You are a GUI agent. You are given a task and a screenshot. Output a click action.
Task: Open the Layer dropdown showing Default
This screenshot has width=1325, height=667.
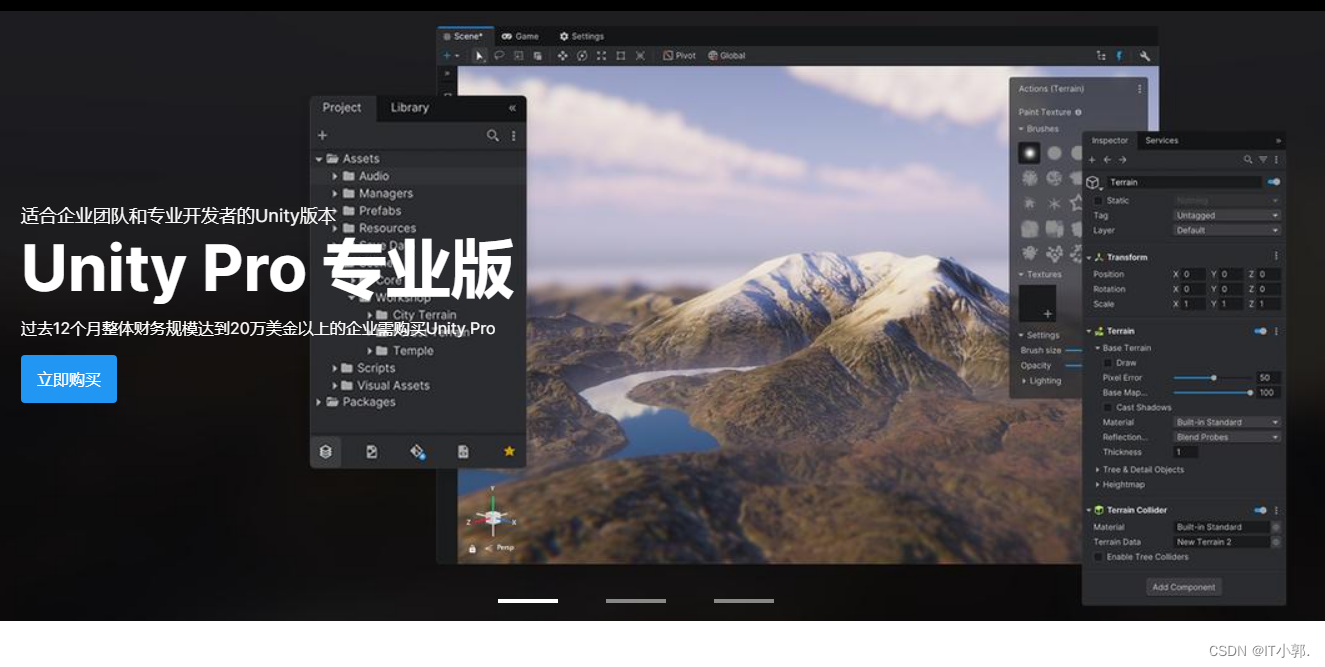point(1227,230)
